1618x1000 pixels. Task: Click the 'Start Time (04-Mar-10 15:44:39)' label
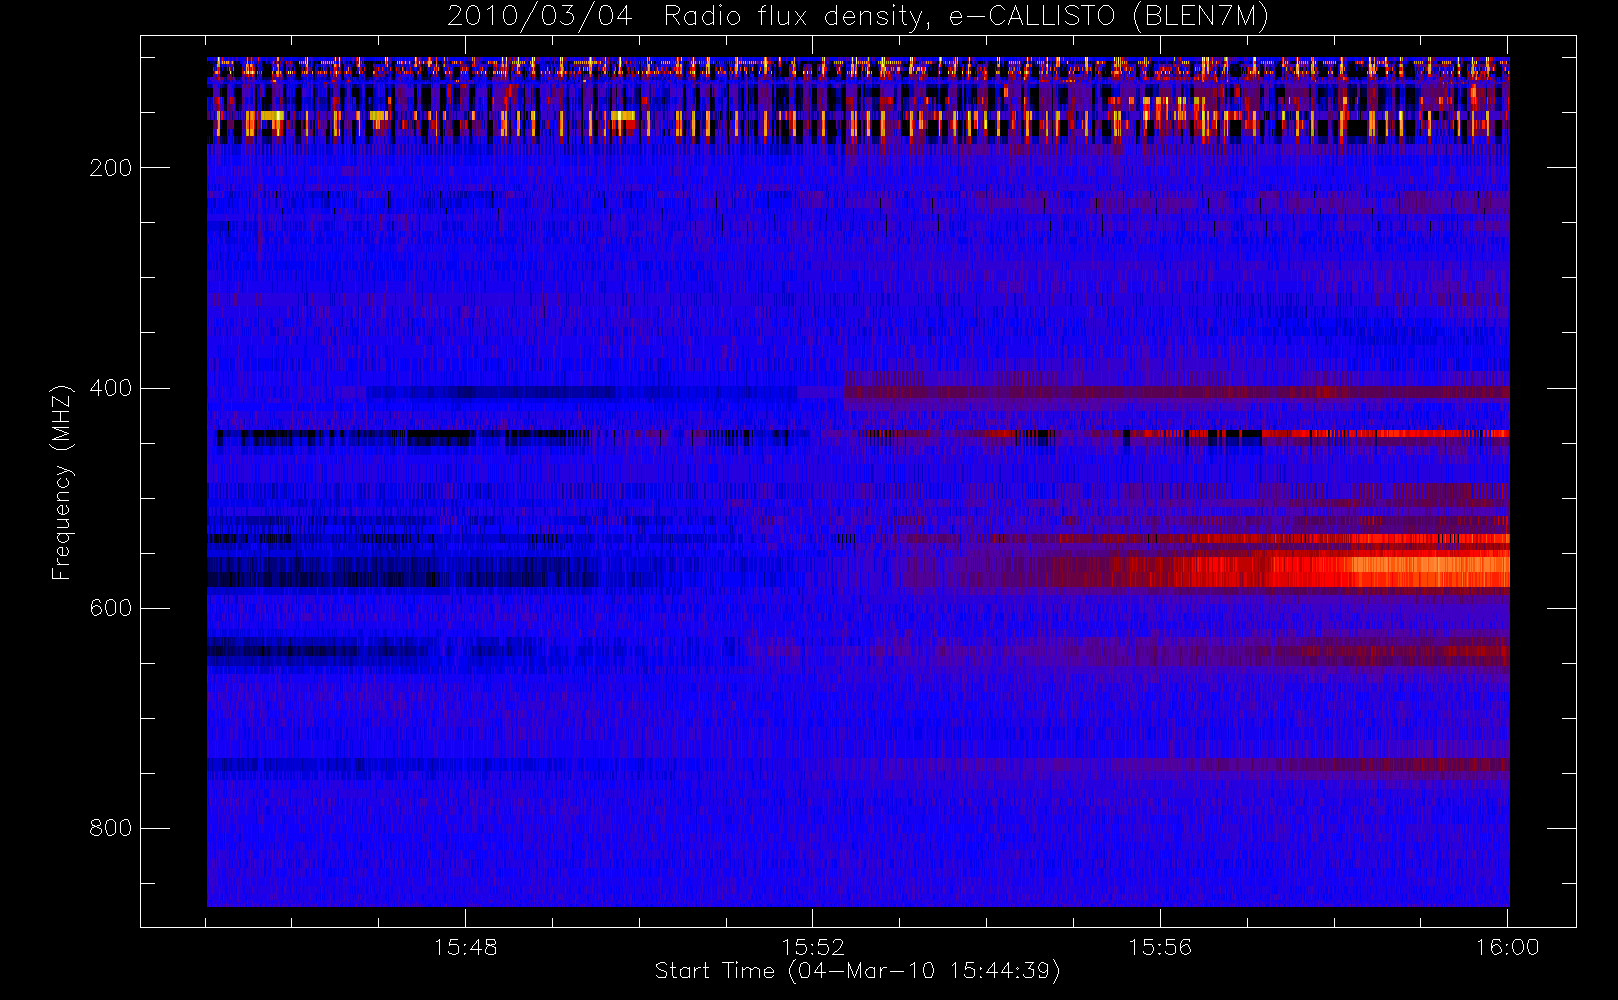point(857,971)
